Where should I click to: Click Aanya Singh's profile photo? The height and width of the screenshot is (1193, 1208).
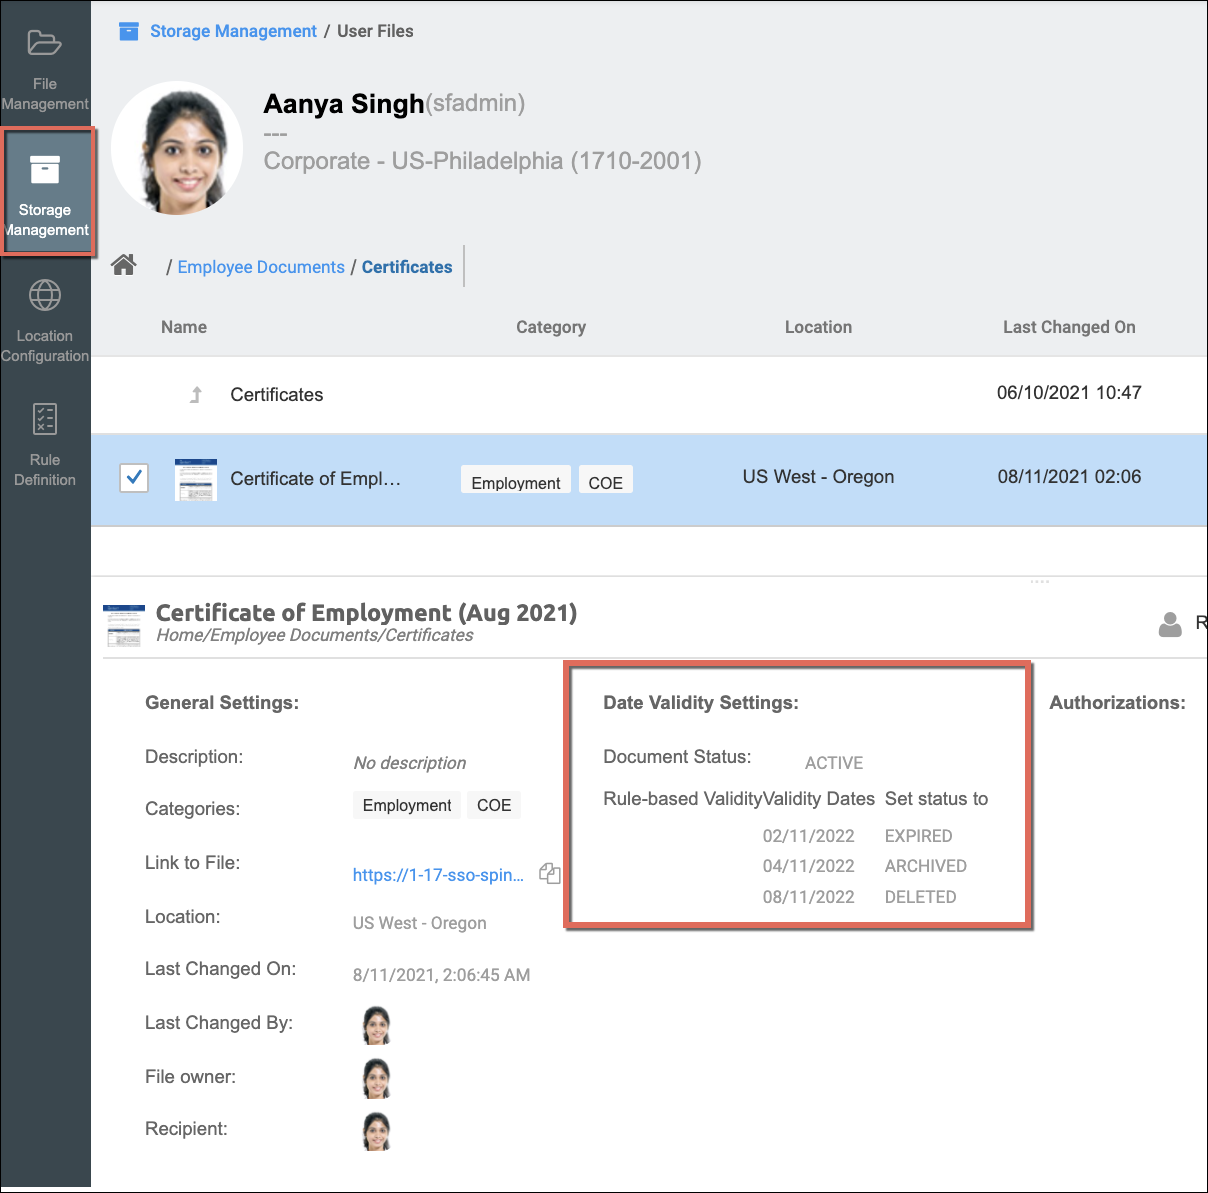tap(177, 148)
